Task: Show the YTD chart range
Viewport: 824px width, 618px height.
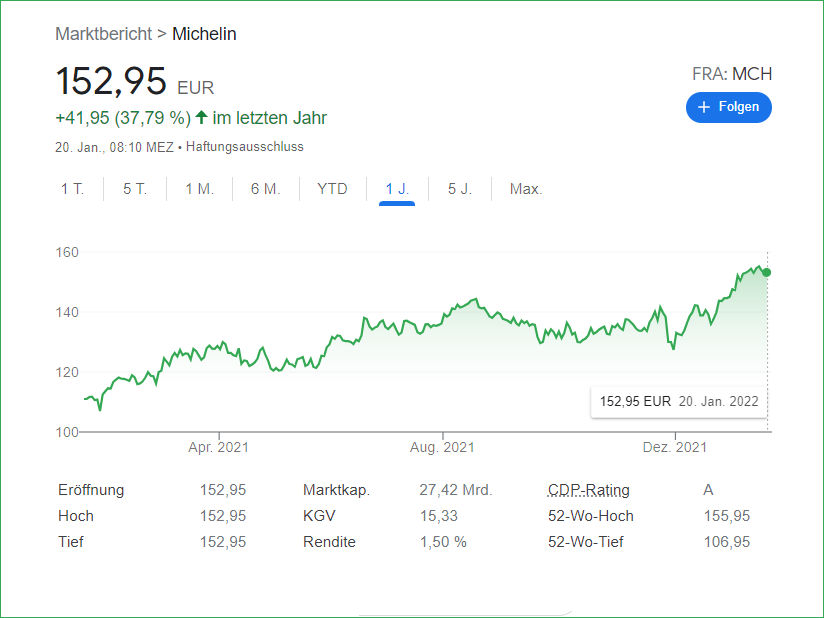Action: click(332, 189)
